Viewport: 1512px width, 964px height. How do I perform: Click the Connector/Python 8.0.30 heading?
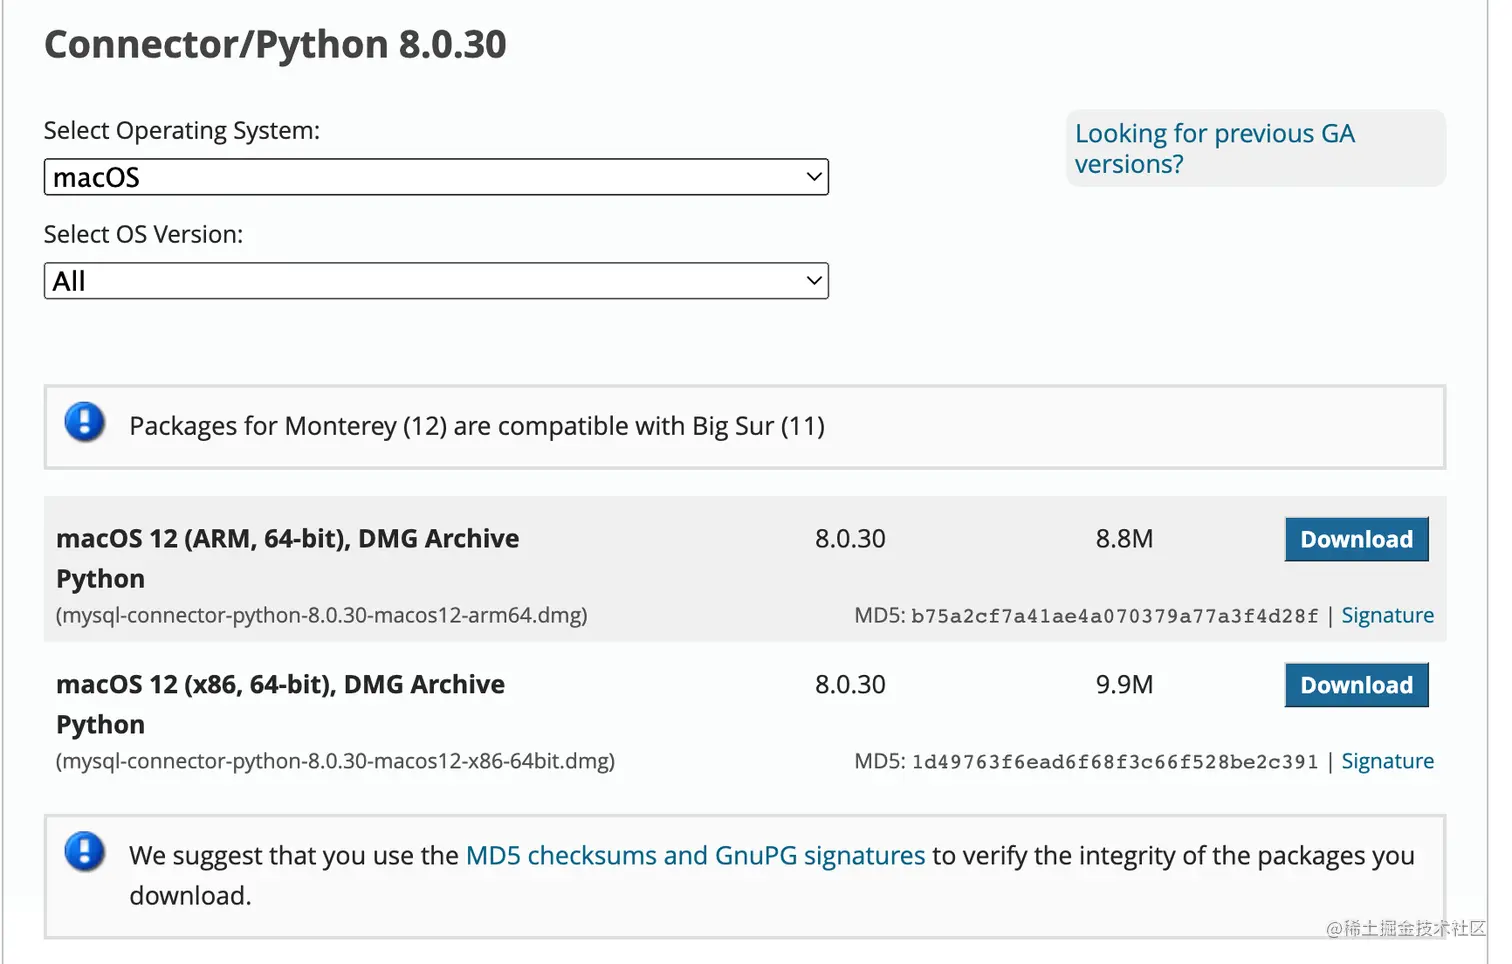[x=275, y=44]
